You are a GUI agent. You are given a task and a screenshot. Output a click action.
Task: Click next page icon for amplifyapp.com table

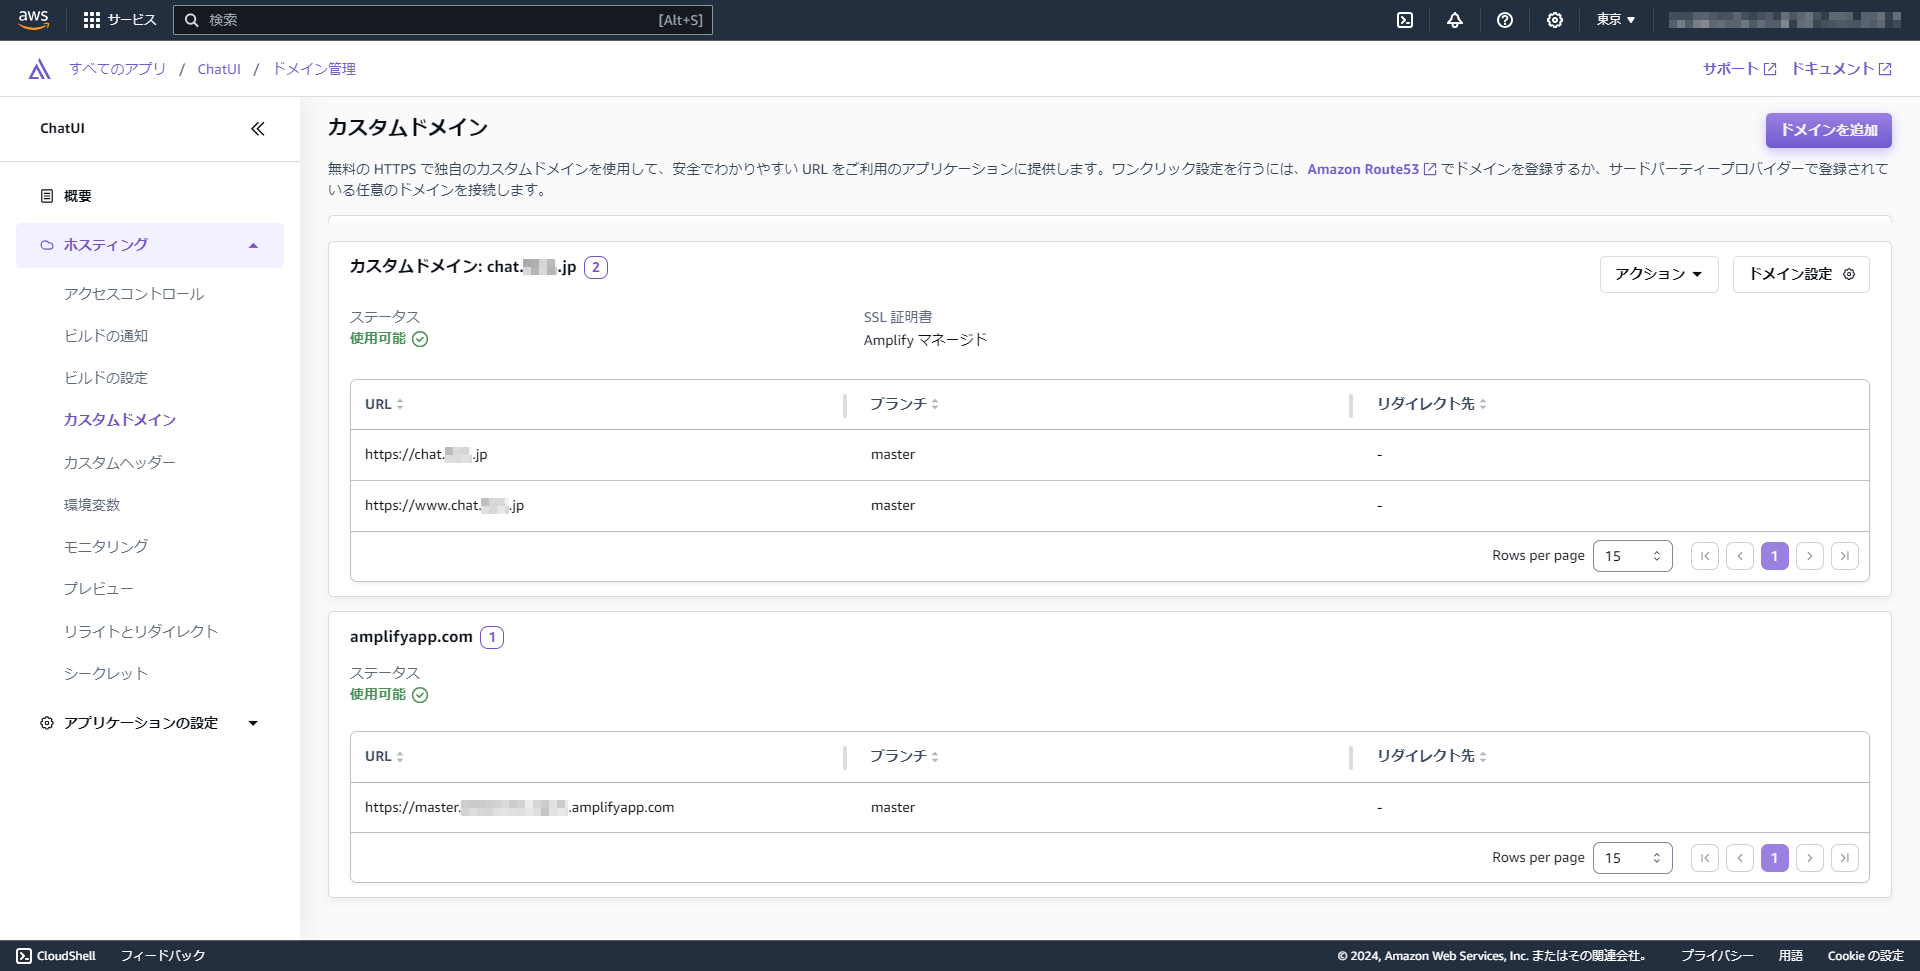[x=1810, y=858]
